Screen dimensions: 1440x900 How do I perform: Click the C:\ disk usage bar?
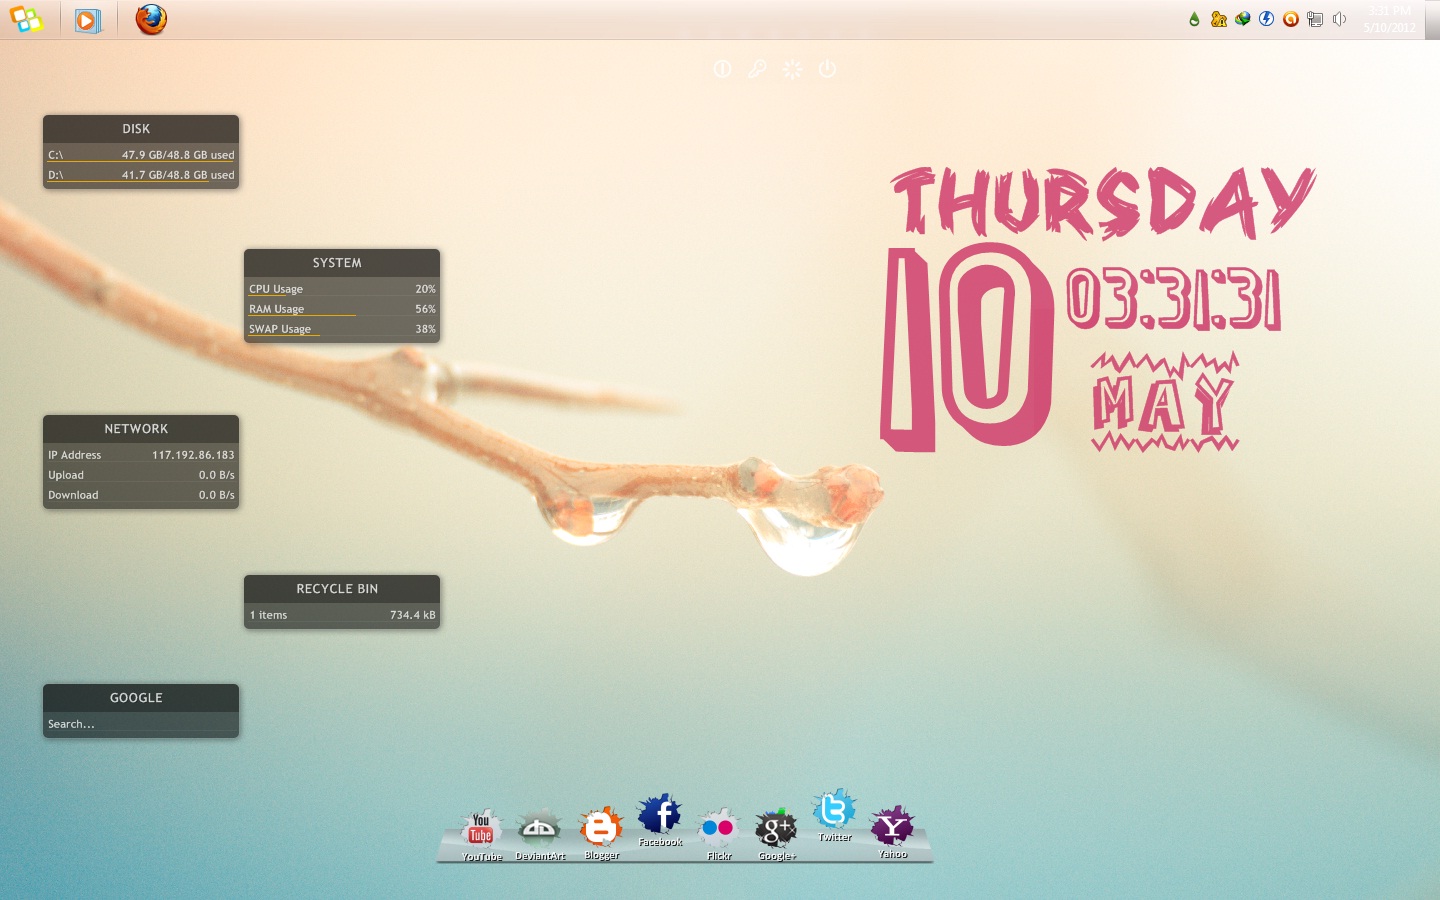[139, 161]
